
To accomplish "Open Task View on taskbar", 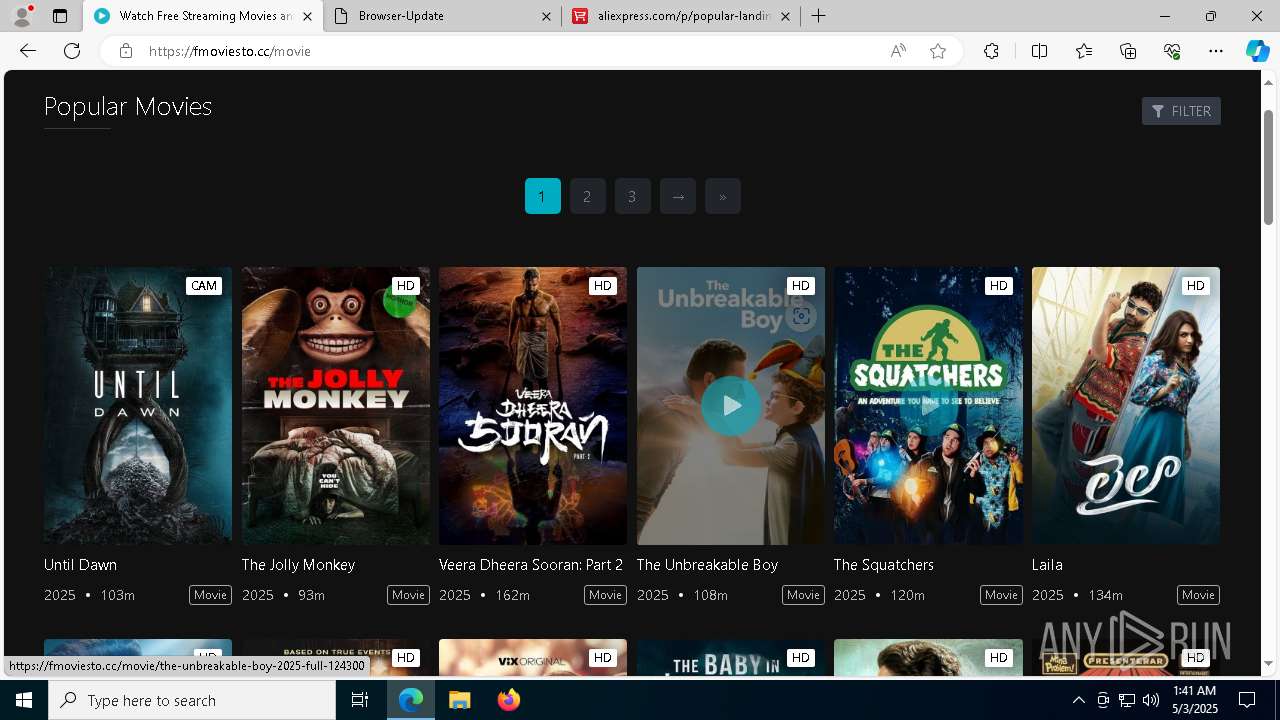I will (360, 700).
